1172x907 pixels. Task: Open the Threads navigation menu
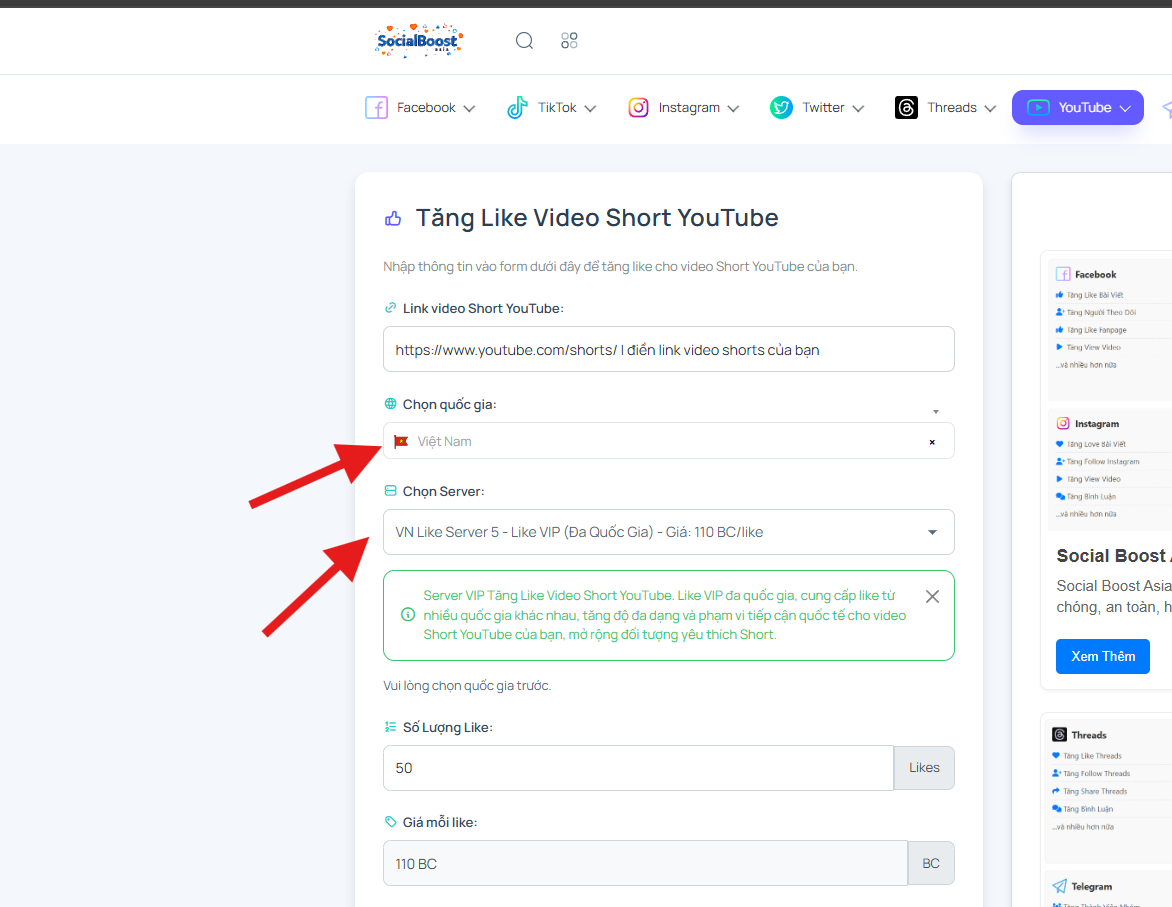point(946,108)
